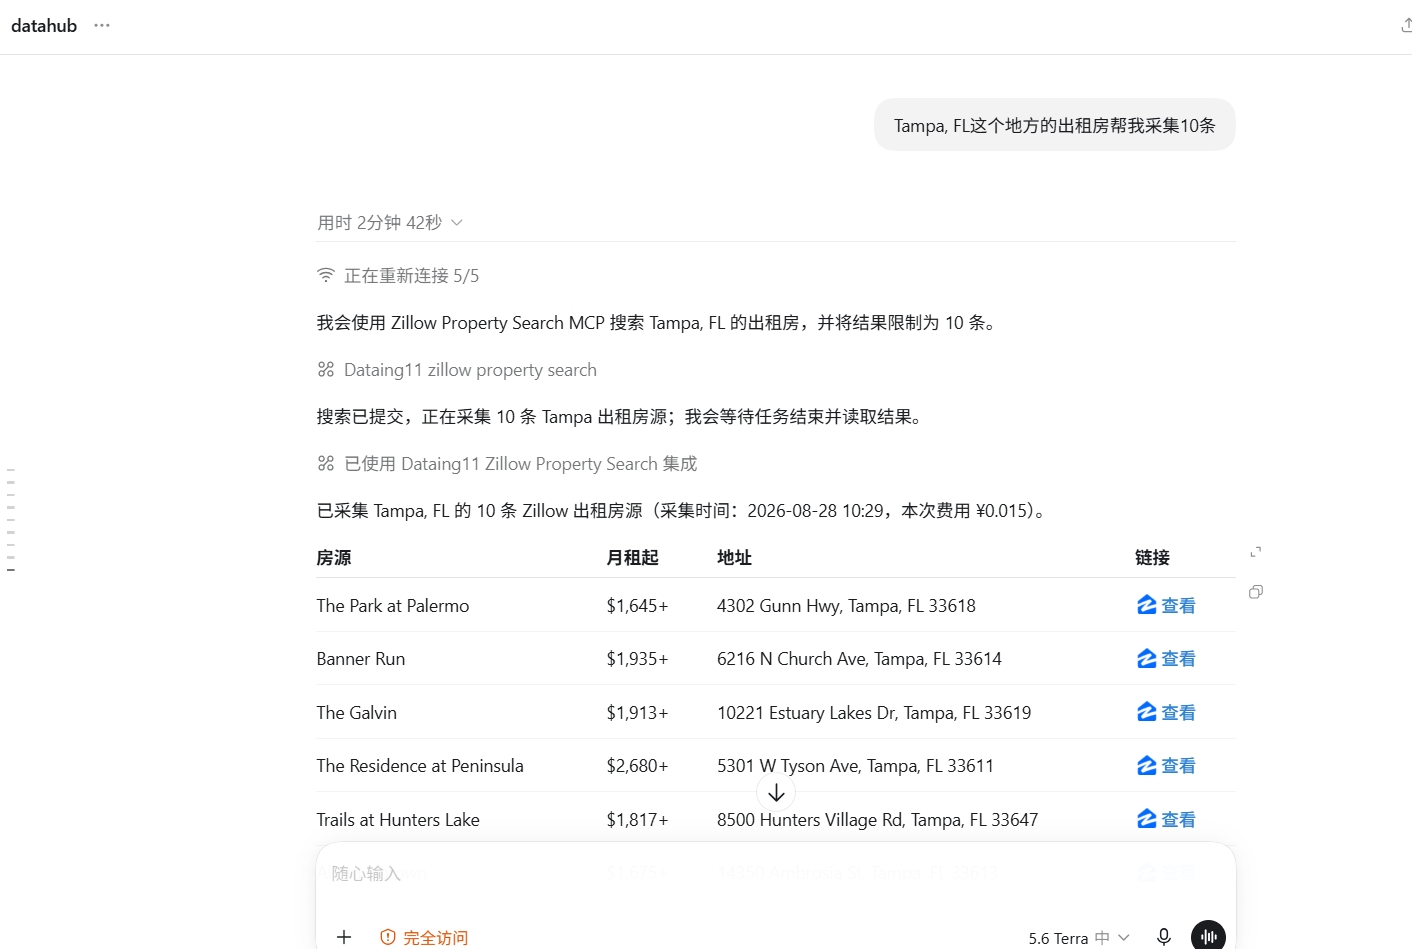Open the 5.6 Terra model dropdown
1412x949 pixels.
[1078, 938]
